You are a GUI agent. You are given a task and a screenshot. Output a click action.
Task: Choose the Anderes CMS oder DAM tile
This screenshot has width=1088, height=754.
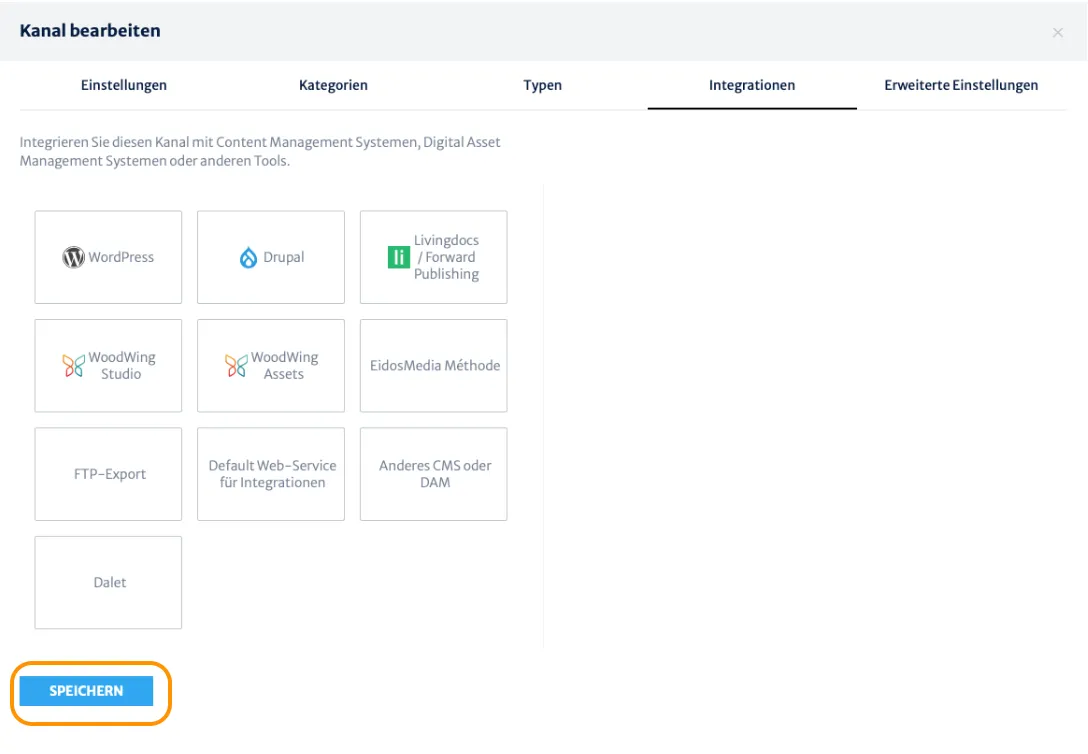tap(434, 474)
